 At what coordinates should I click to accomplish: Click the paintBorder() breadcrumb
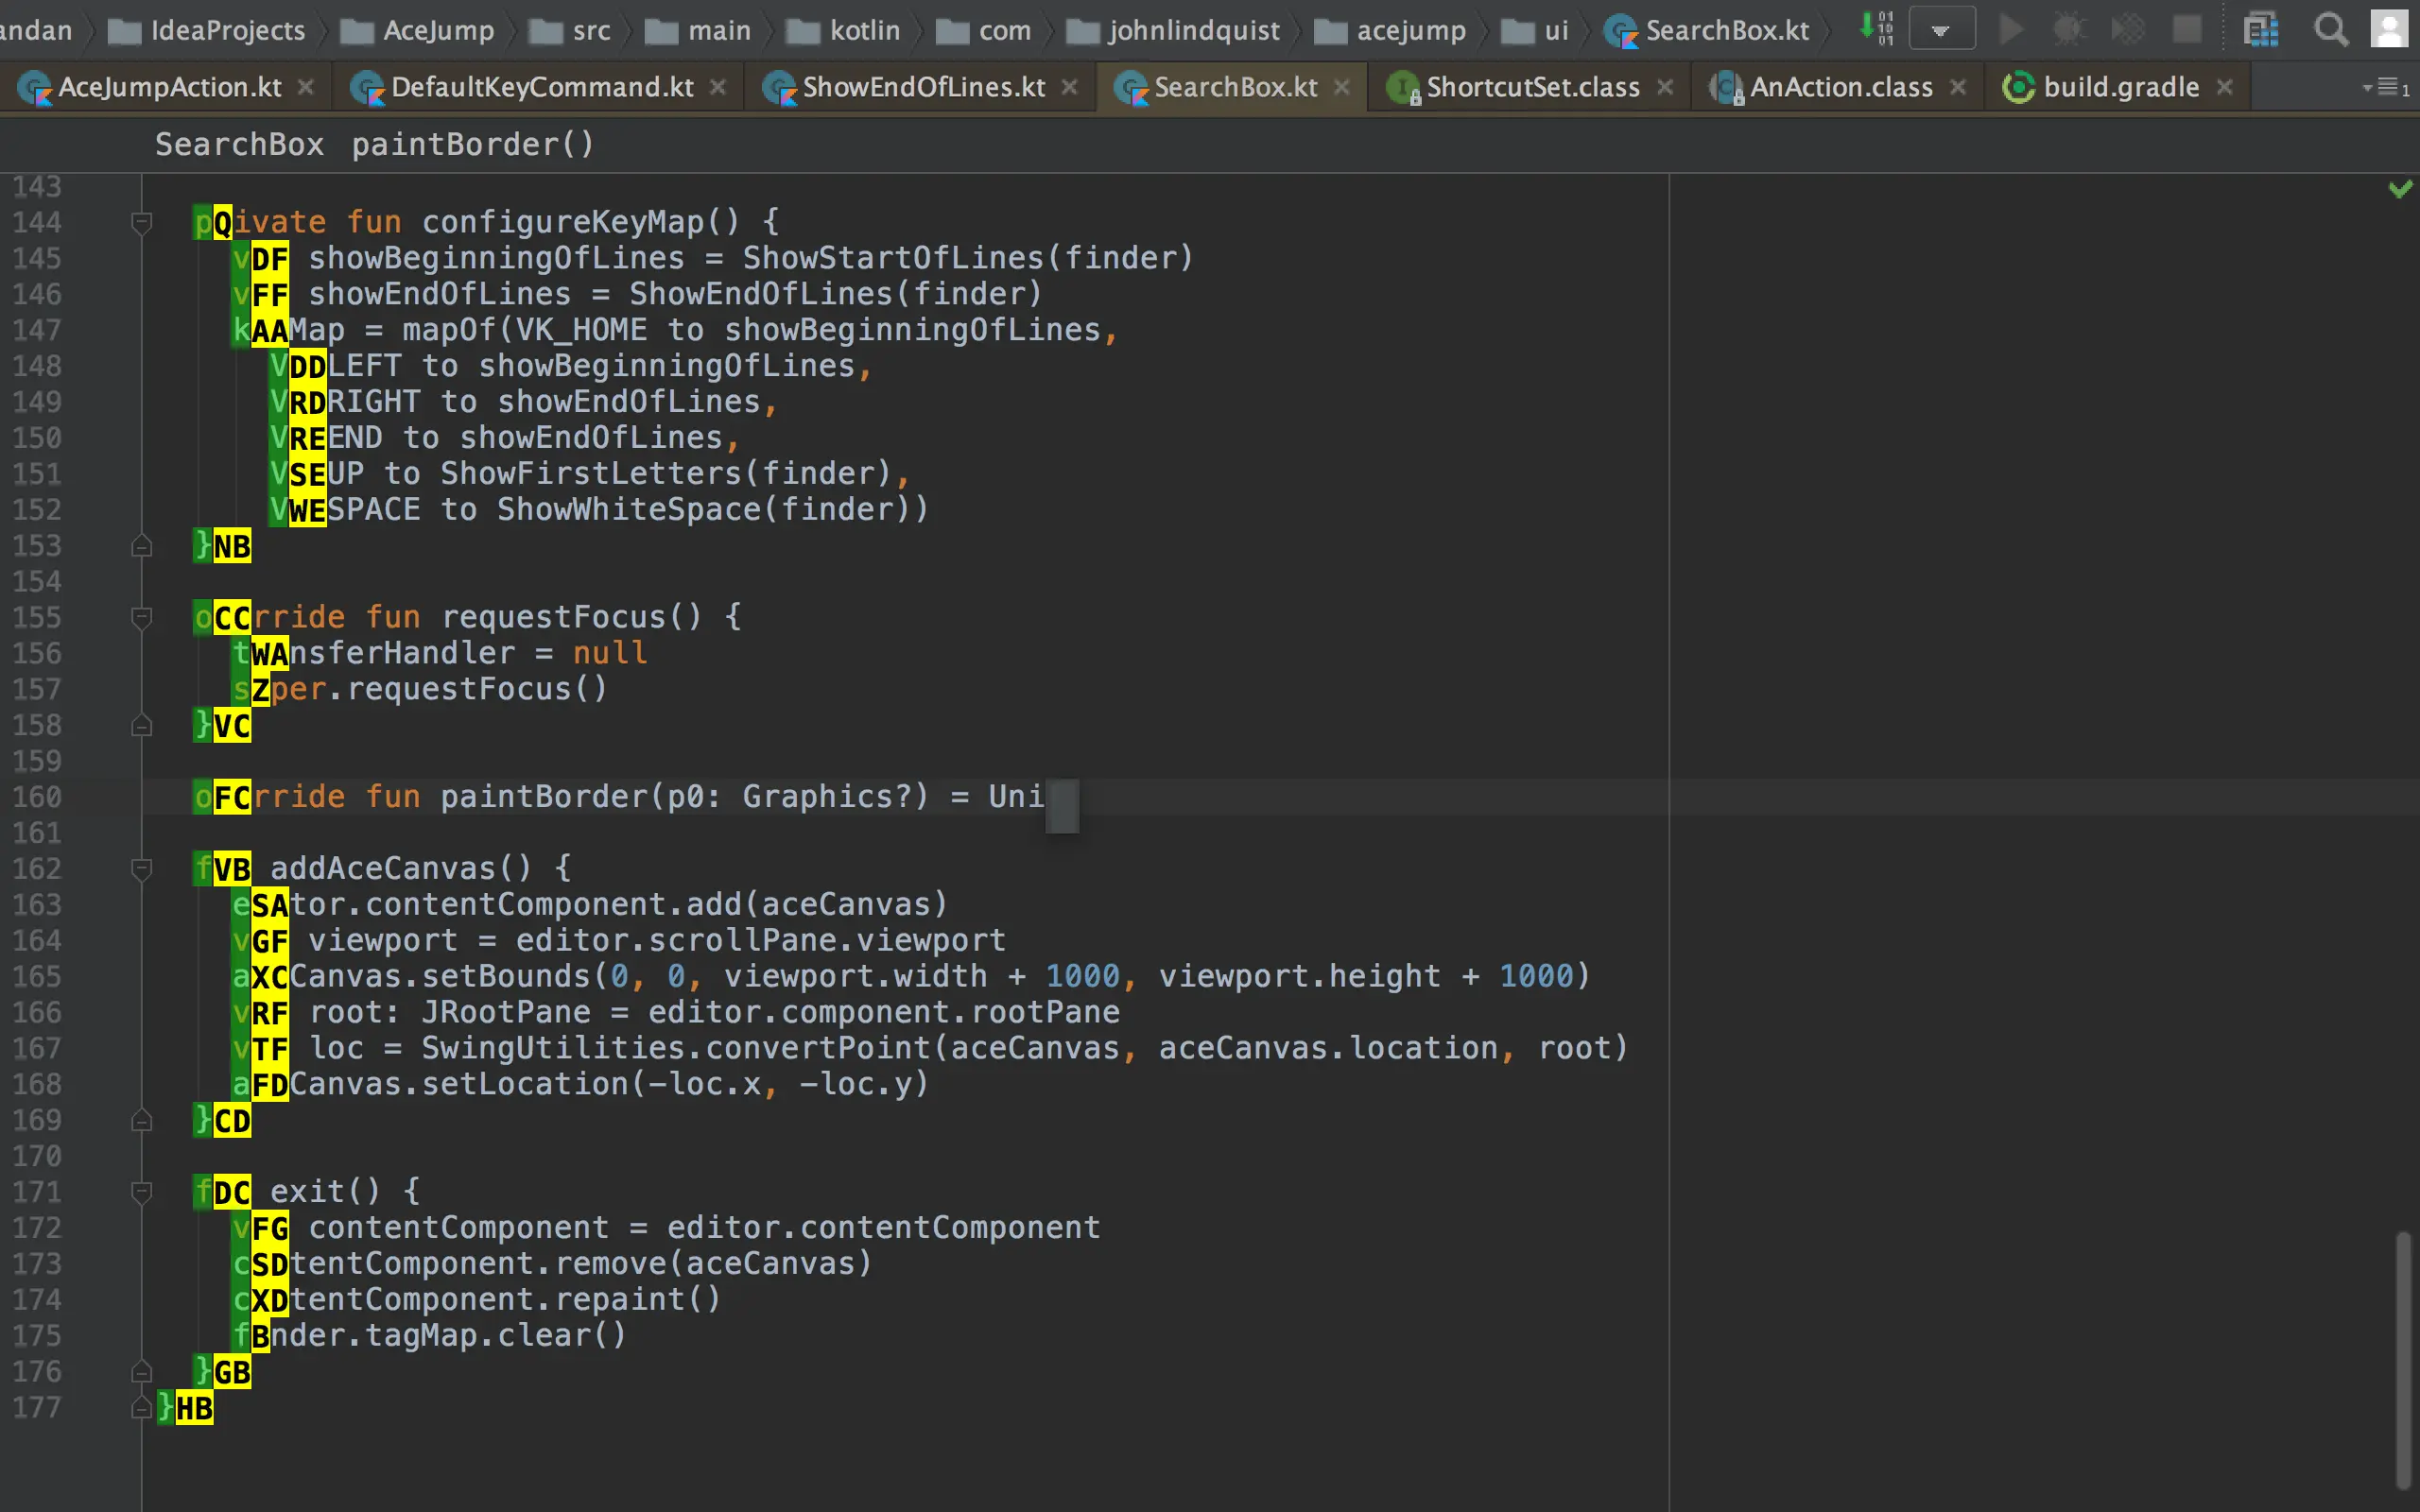click(472, 145)
